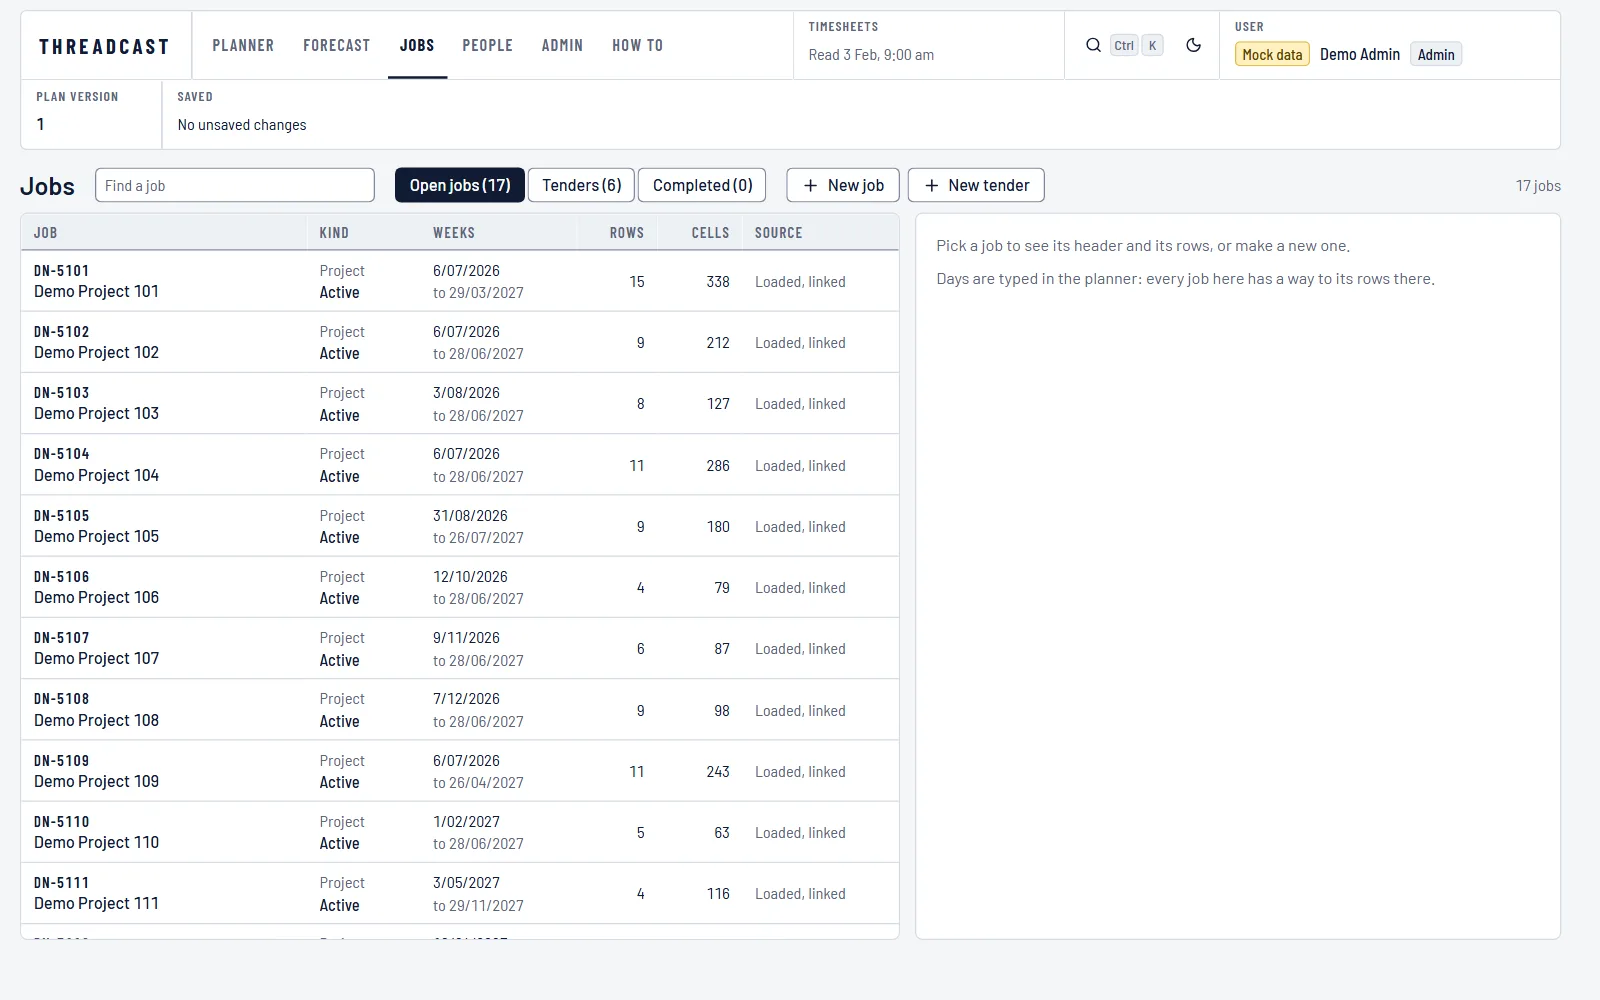The width and height of the screenshot is (1600, 1000).
Task: Click the Demo Admin user name
Action: 1360,55
